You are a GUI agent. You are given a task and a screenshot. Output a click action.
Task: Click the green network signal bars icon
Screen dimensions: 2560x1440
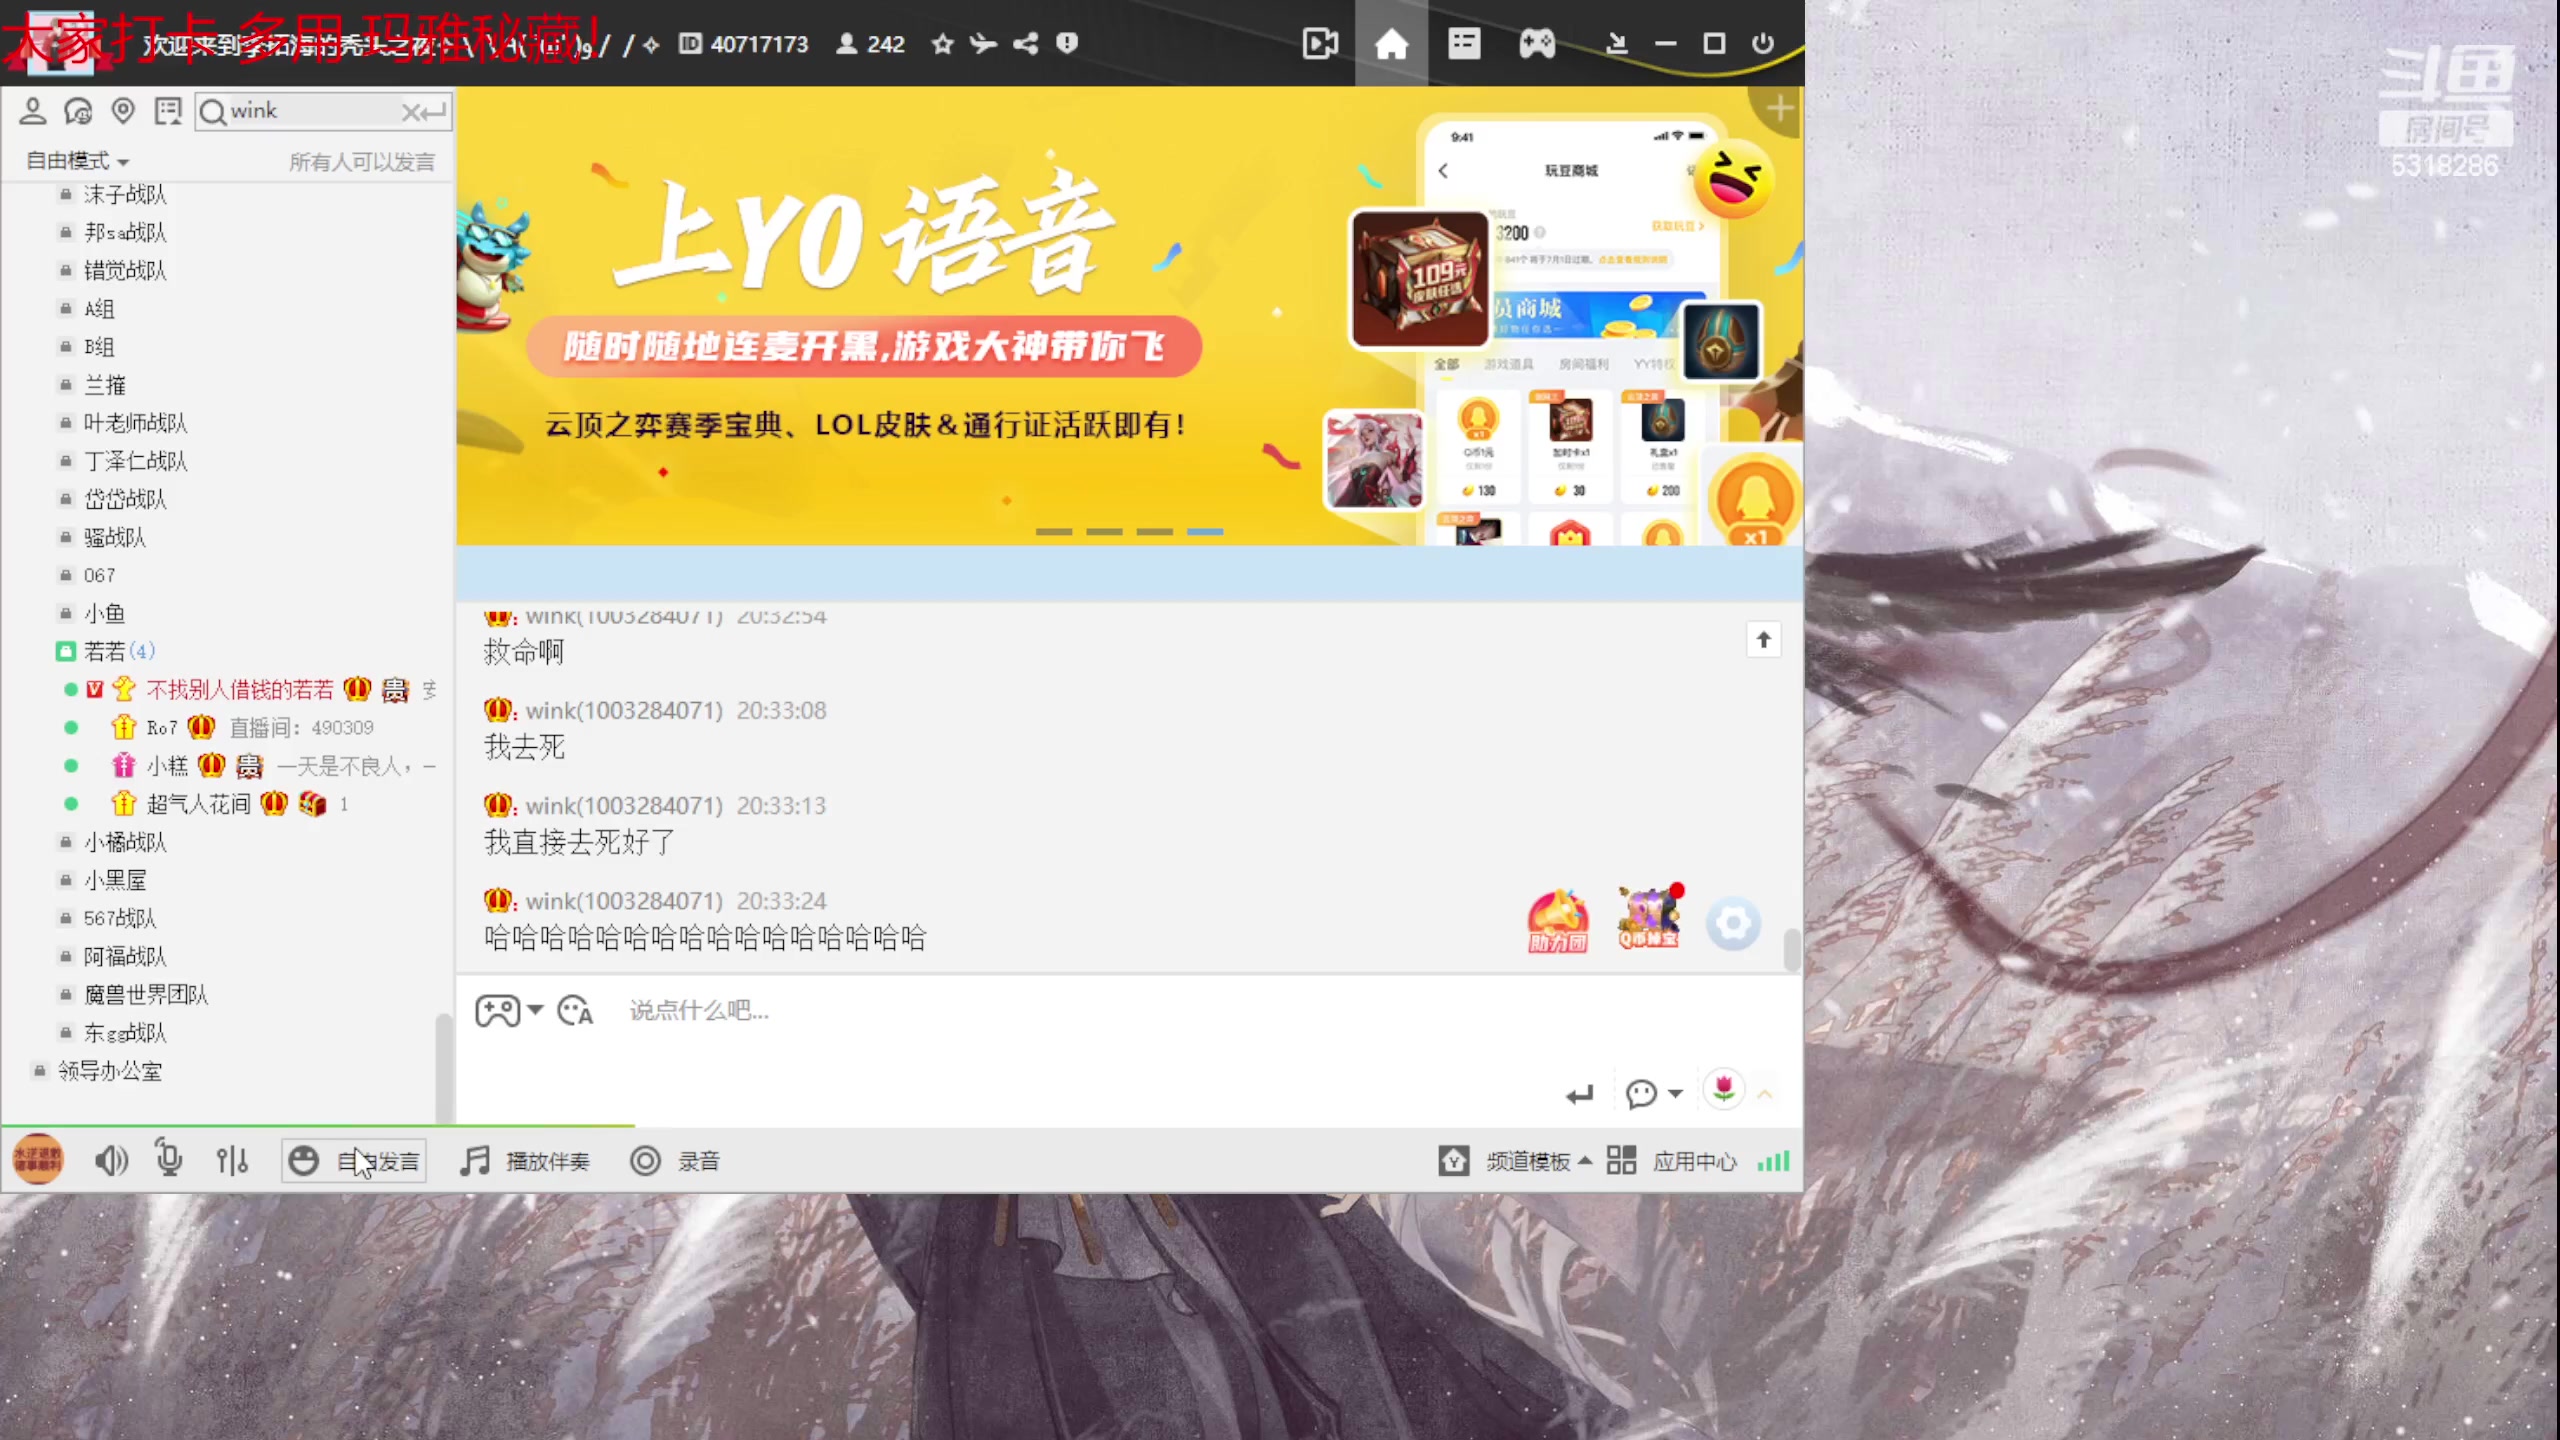coord(1774,1161)
